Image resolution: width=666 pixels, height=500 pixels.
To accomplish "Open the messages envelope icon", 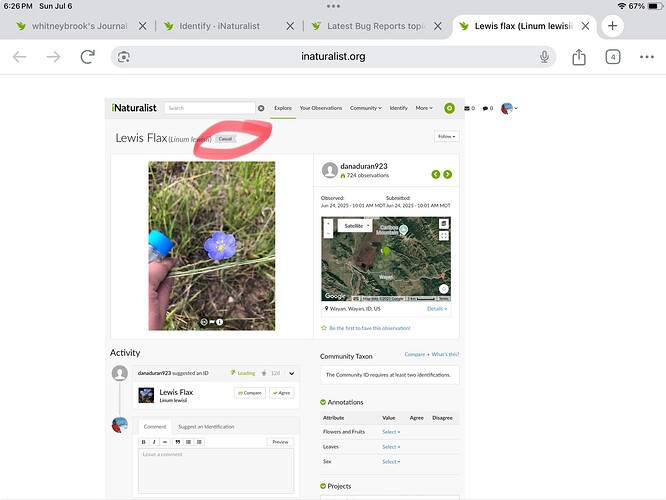I will click(469, 108).
